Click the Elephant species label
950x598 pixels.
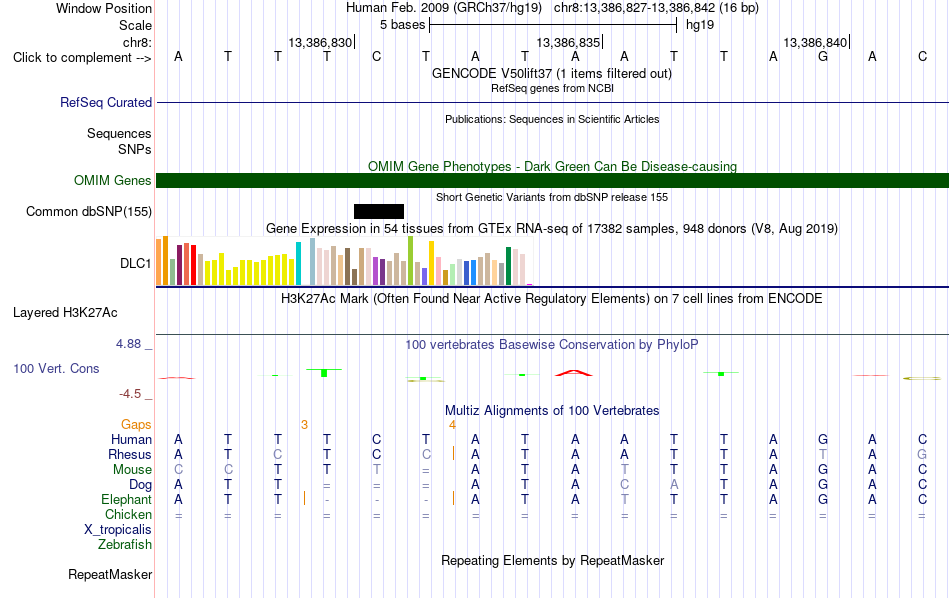pyautogui.click(x=126, y=499)
